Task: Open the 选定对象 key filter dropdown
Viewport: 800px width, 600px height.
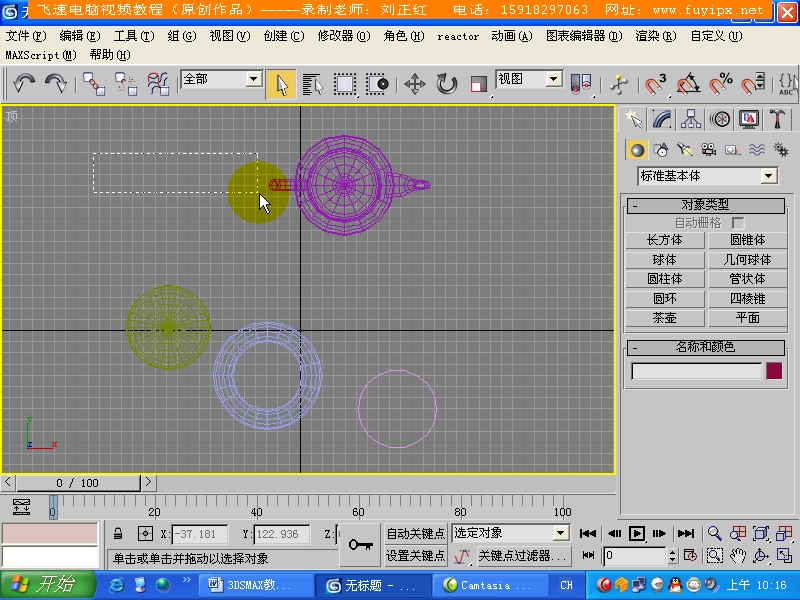Action: 511,533
